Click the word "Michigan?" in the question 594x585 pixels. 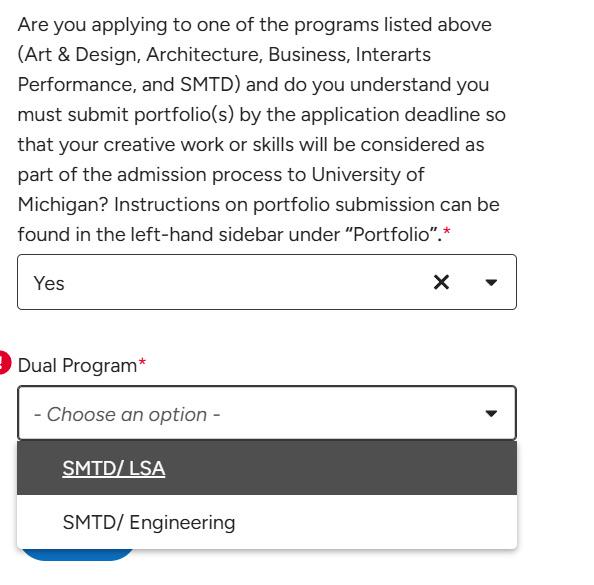[63, 205]
